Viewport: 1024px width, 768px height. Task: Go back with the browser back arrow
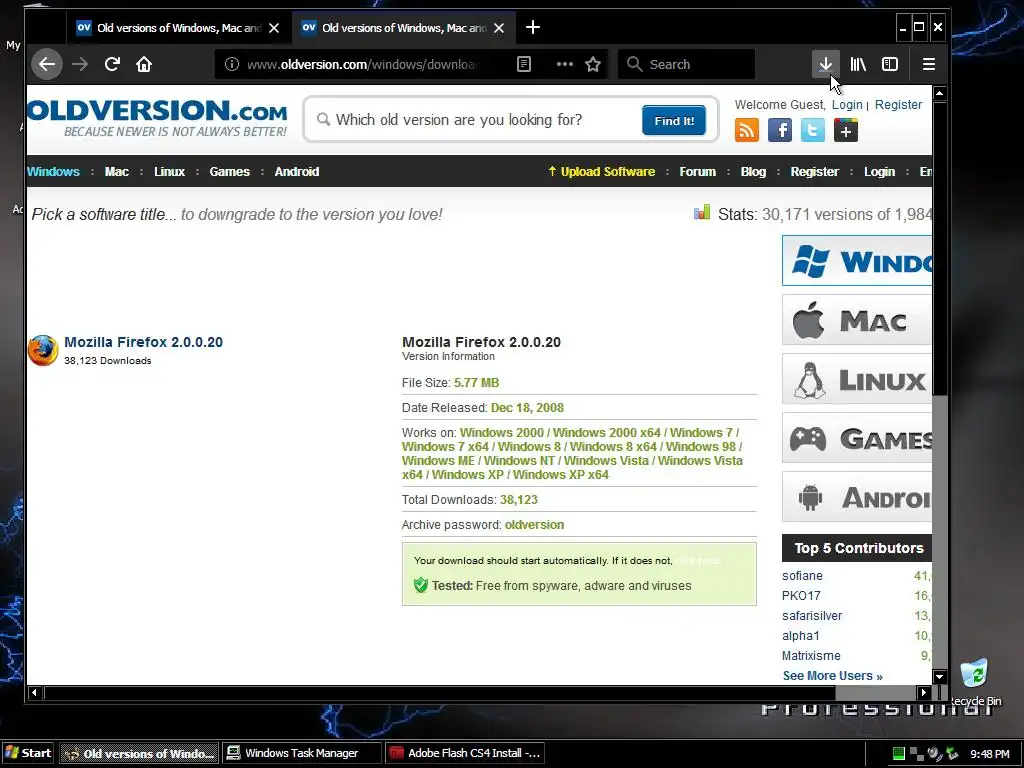(x=47, y=64)
